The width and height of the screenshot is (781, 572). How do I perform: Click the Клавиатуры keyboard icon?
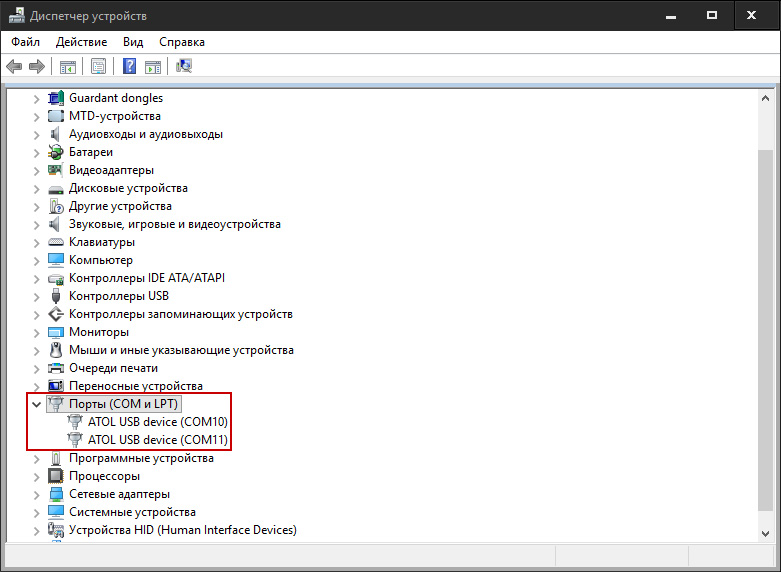[56, 242]
